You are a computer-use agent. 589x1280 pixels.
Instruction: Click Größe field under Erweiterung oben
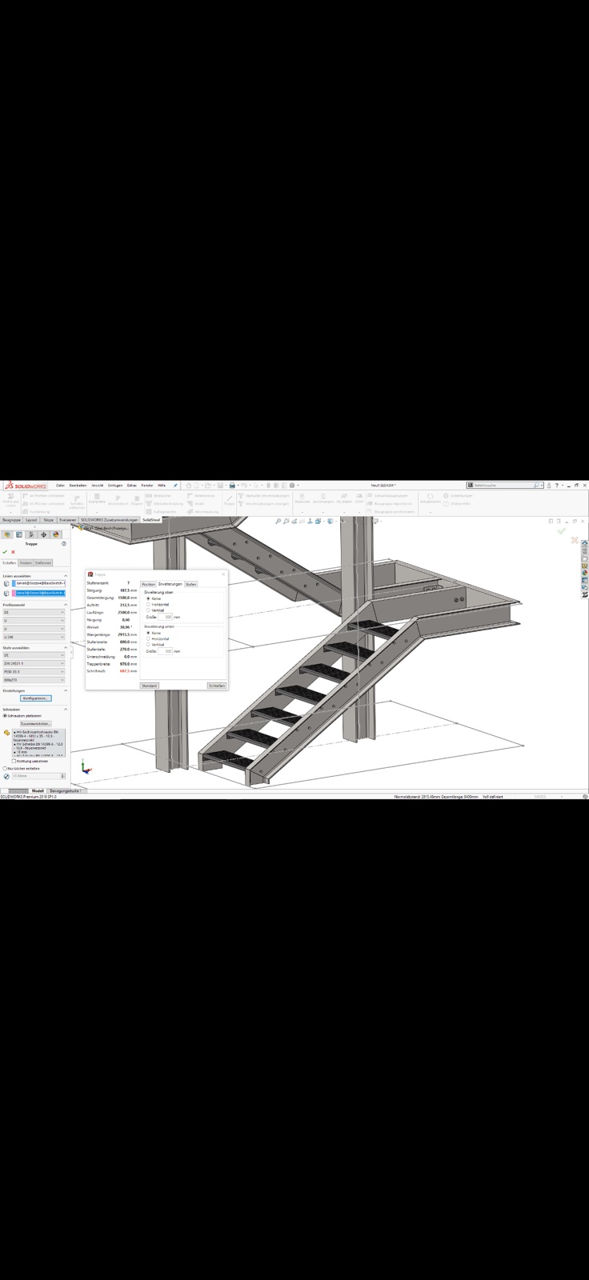click(x=166, y=617)
